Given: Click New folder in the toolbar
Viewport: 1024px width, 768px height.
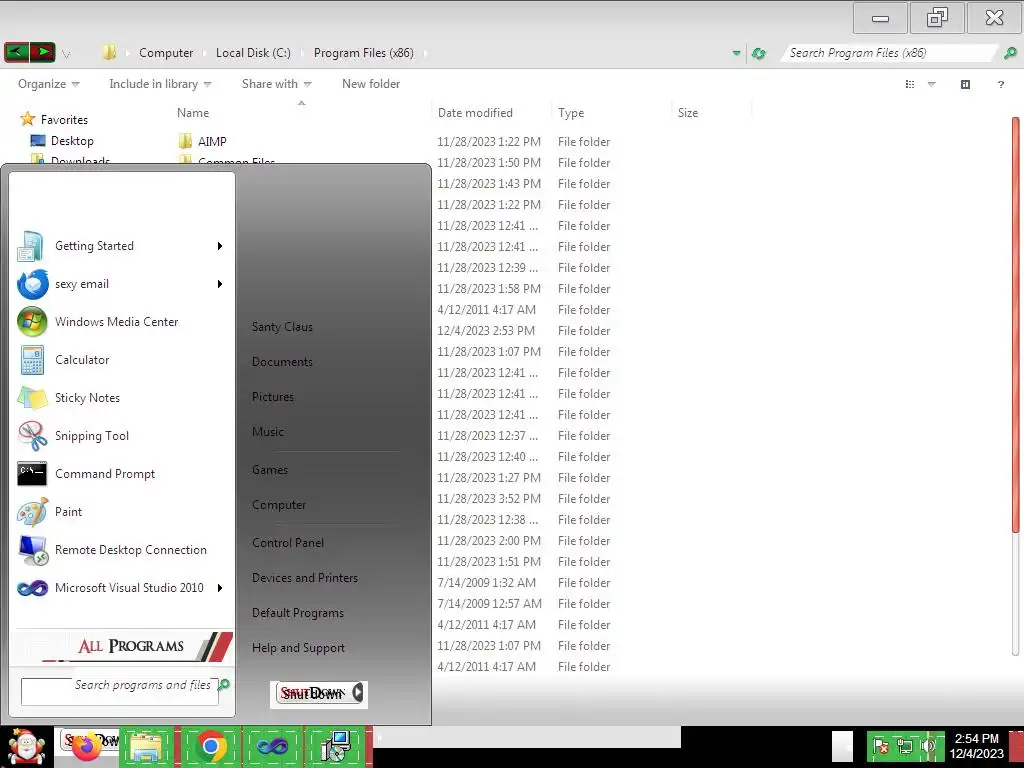Looking at the screenshot, I should (371, 84).
